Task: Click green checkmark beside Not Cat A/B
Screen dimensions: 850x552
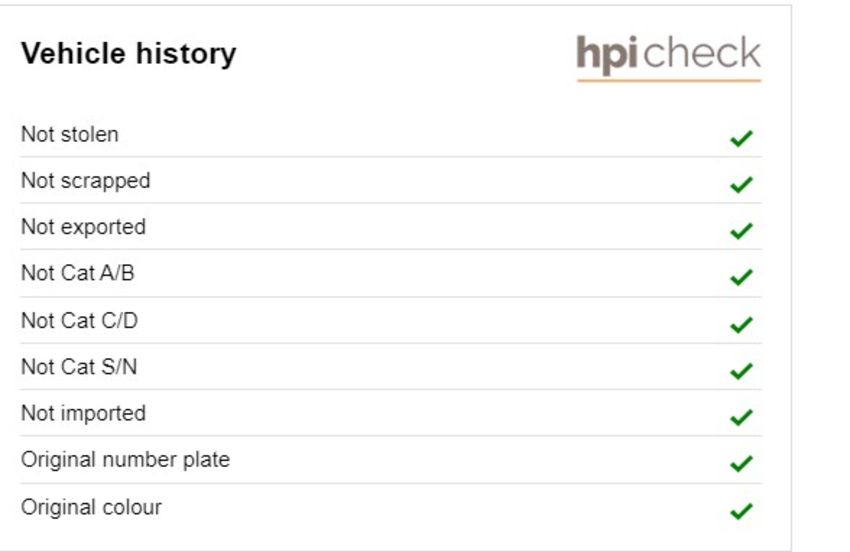Action: pyautogui.click(x=741, y=277)
